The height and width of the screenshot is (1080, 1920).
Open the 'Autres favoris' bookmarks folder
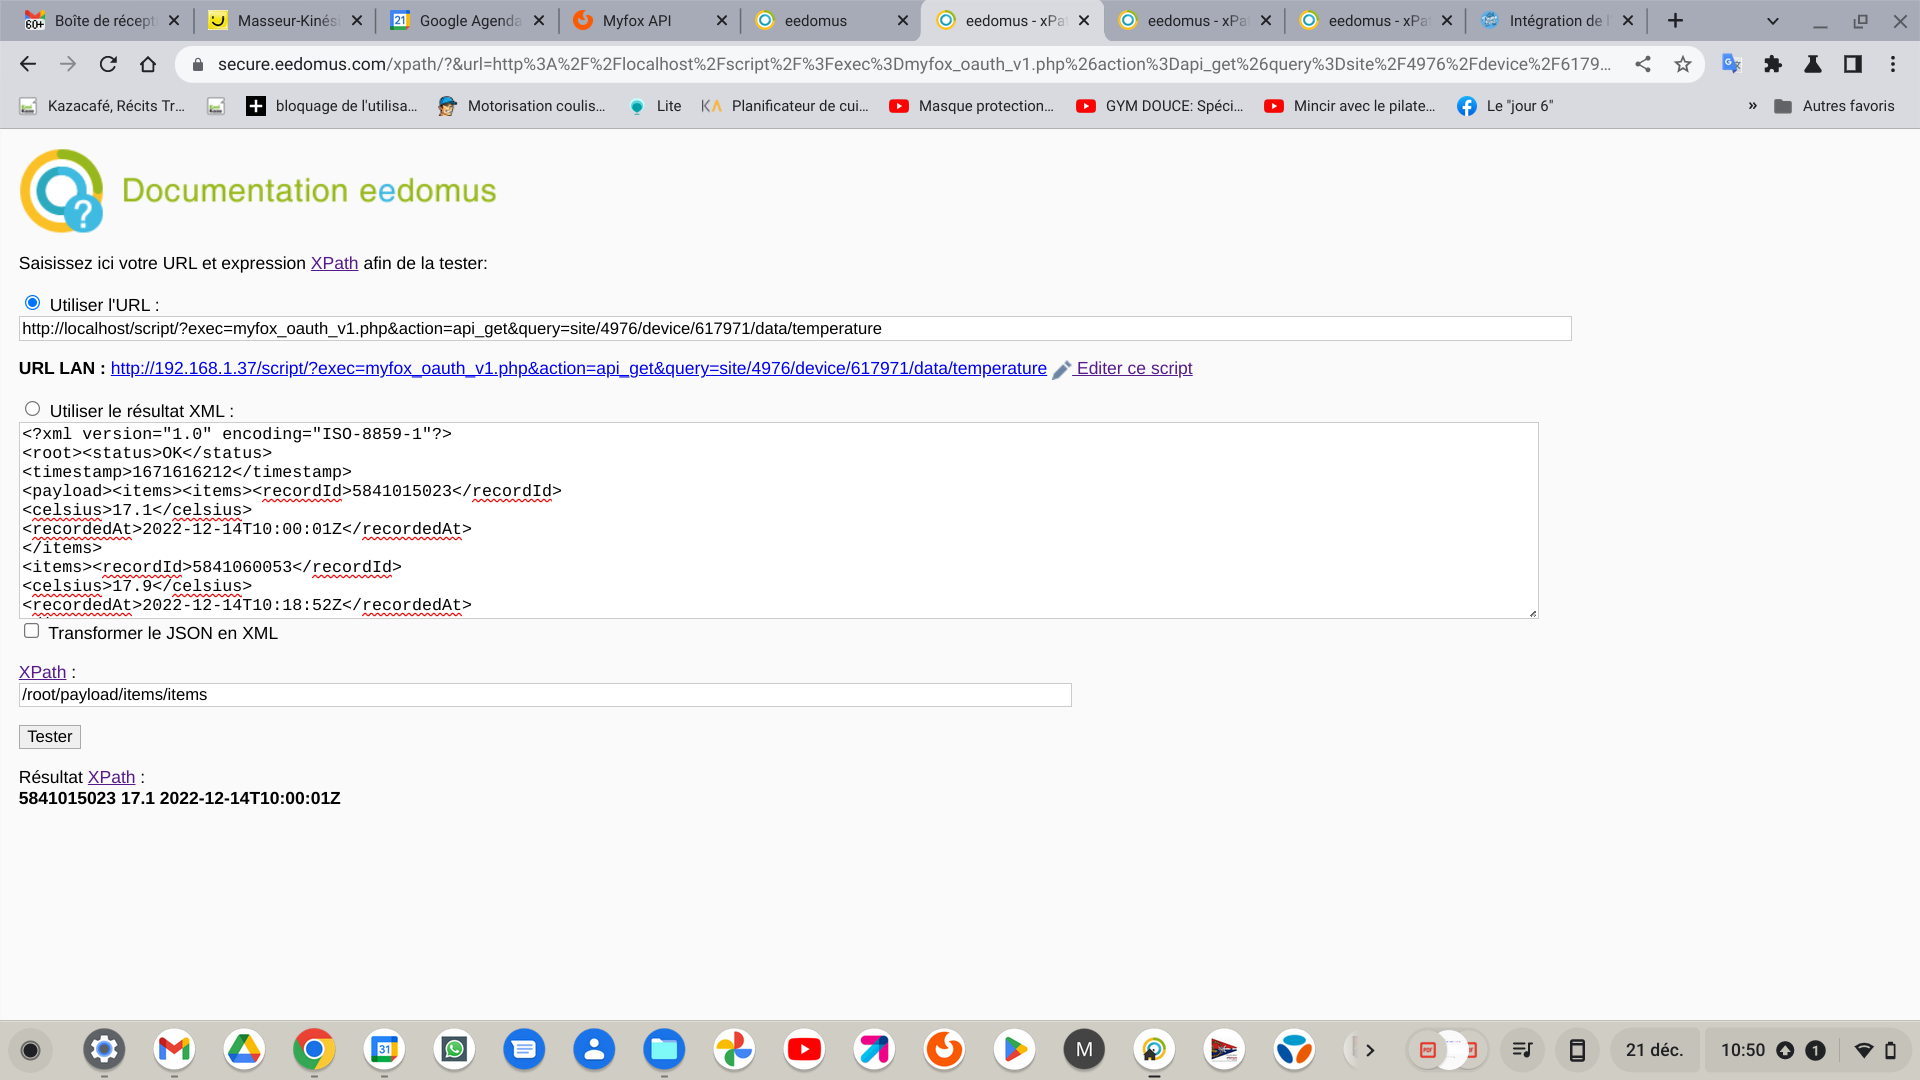click(1834, 106)
